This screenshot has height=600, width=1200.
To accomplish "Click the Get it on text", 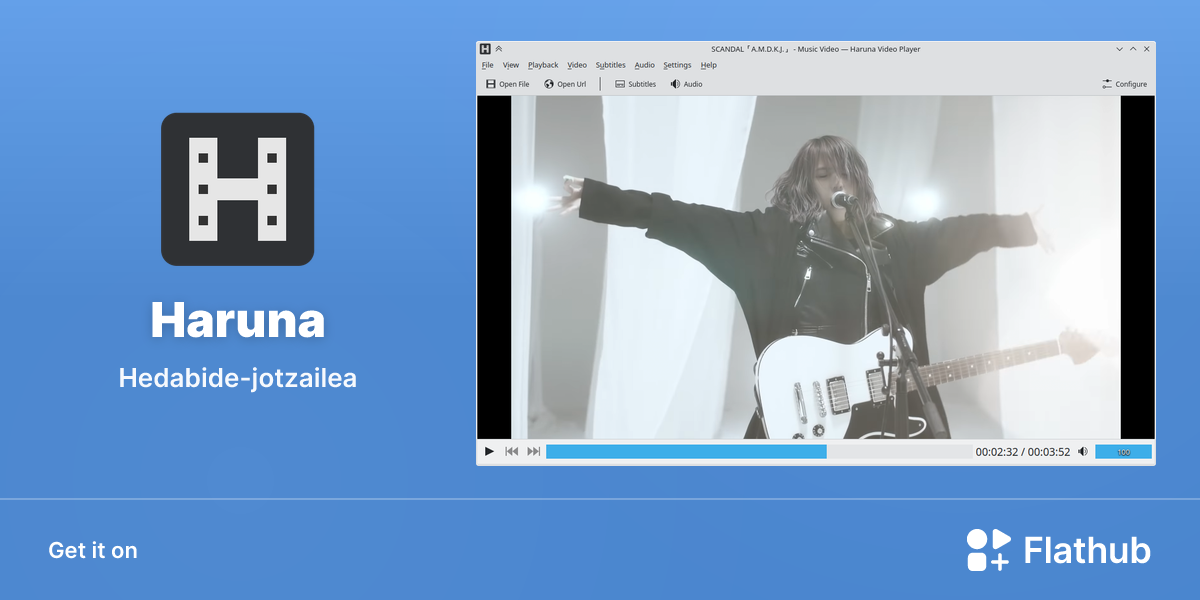I will (93, 550).
